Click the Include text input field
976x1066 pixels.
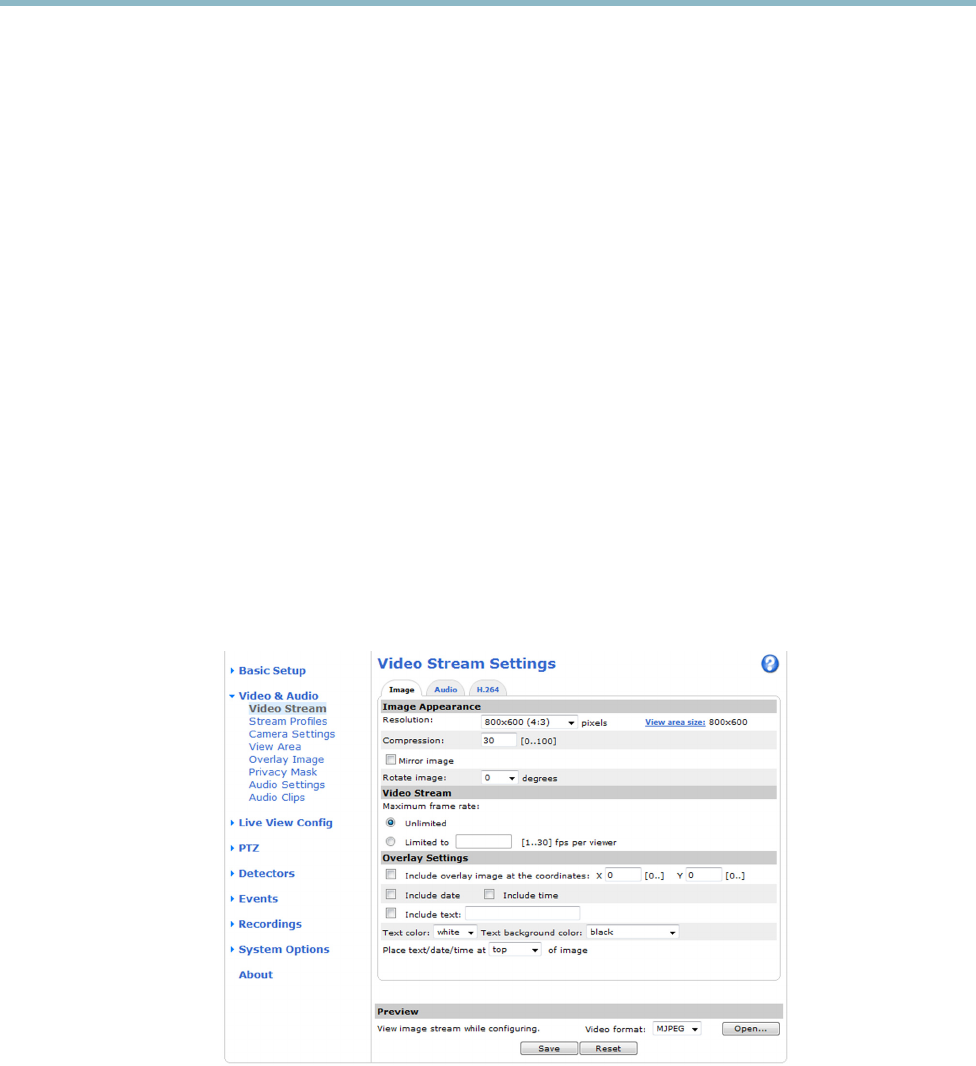[523, 914]
